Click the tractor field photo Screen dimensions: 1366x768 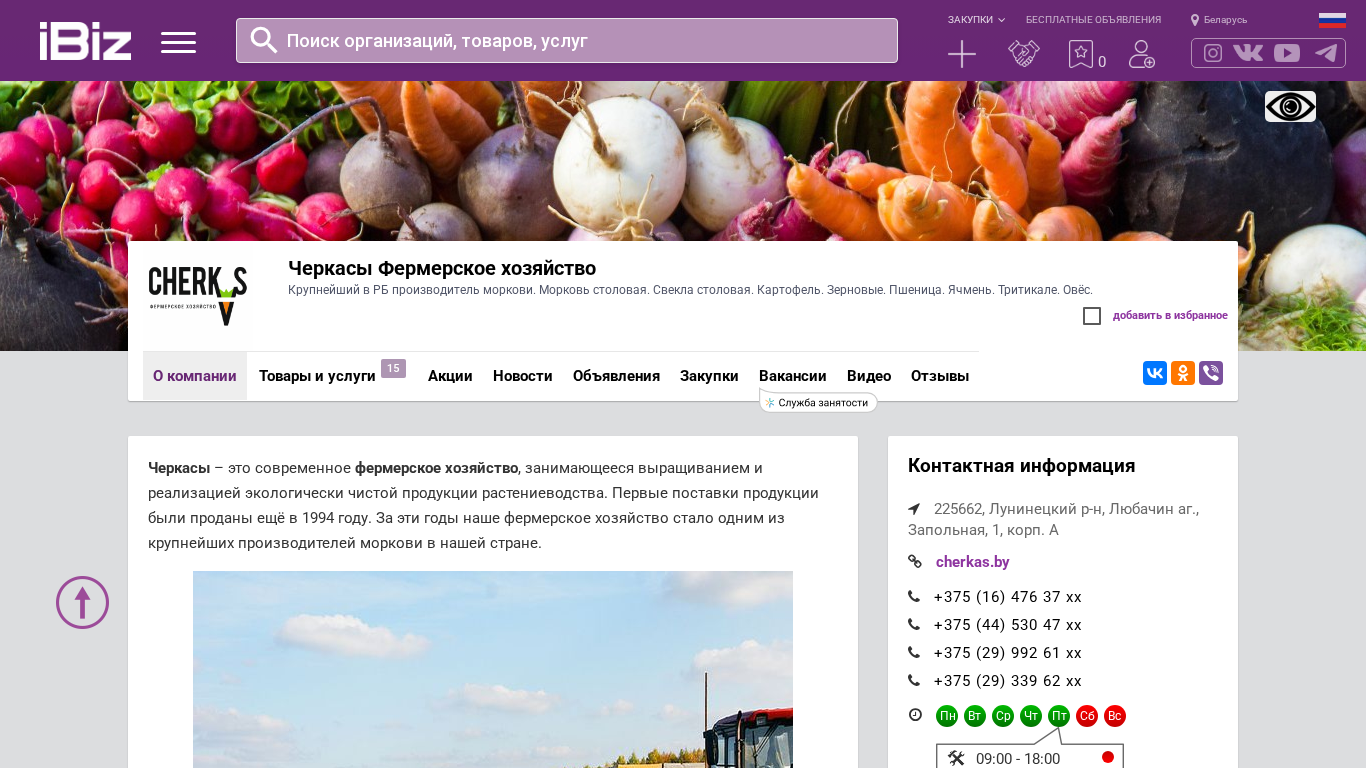tap(493, 669)
